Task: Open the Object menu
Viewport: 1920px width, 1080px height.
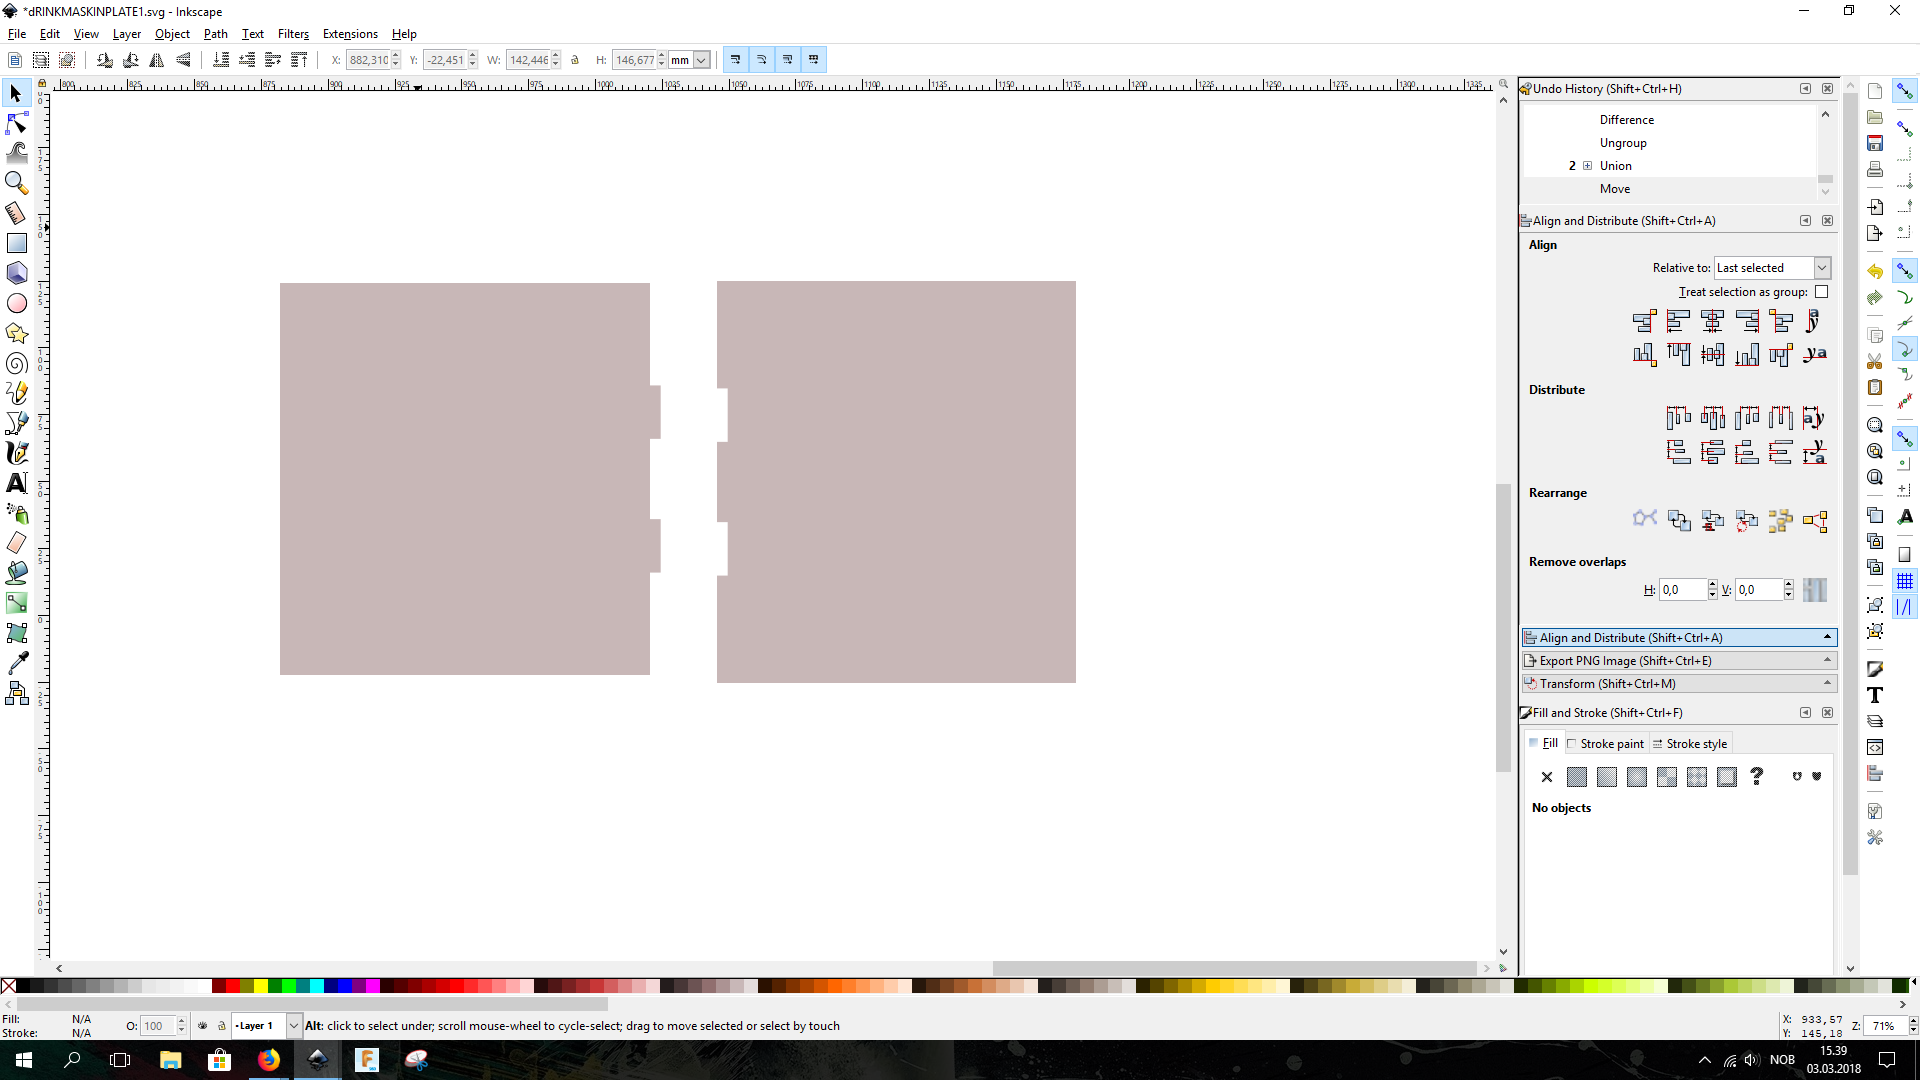Action: click(x=173, y=33)
